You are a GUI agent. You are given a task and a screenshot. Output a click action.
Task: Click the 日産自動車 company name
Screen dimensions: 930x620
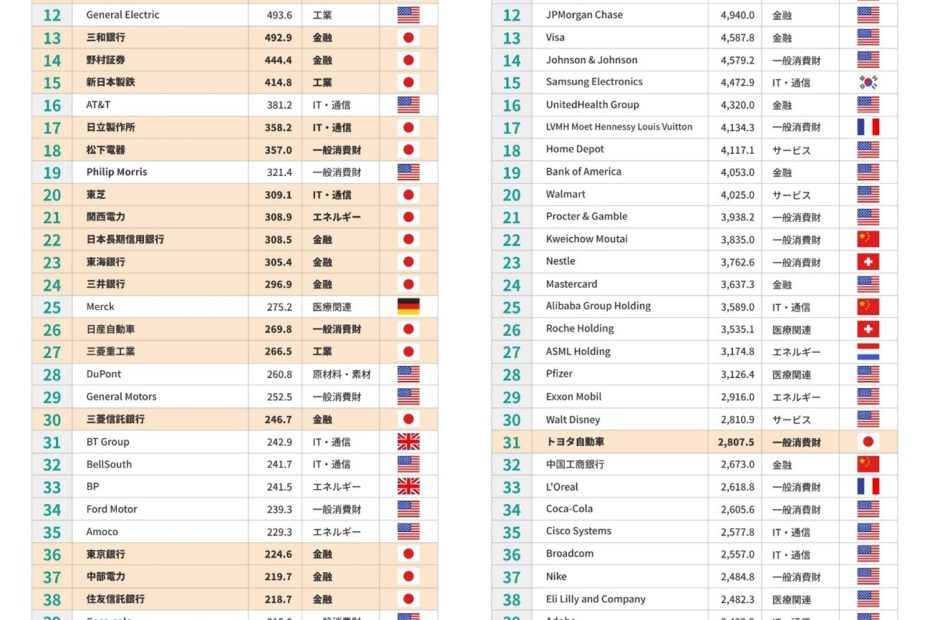110,329
